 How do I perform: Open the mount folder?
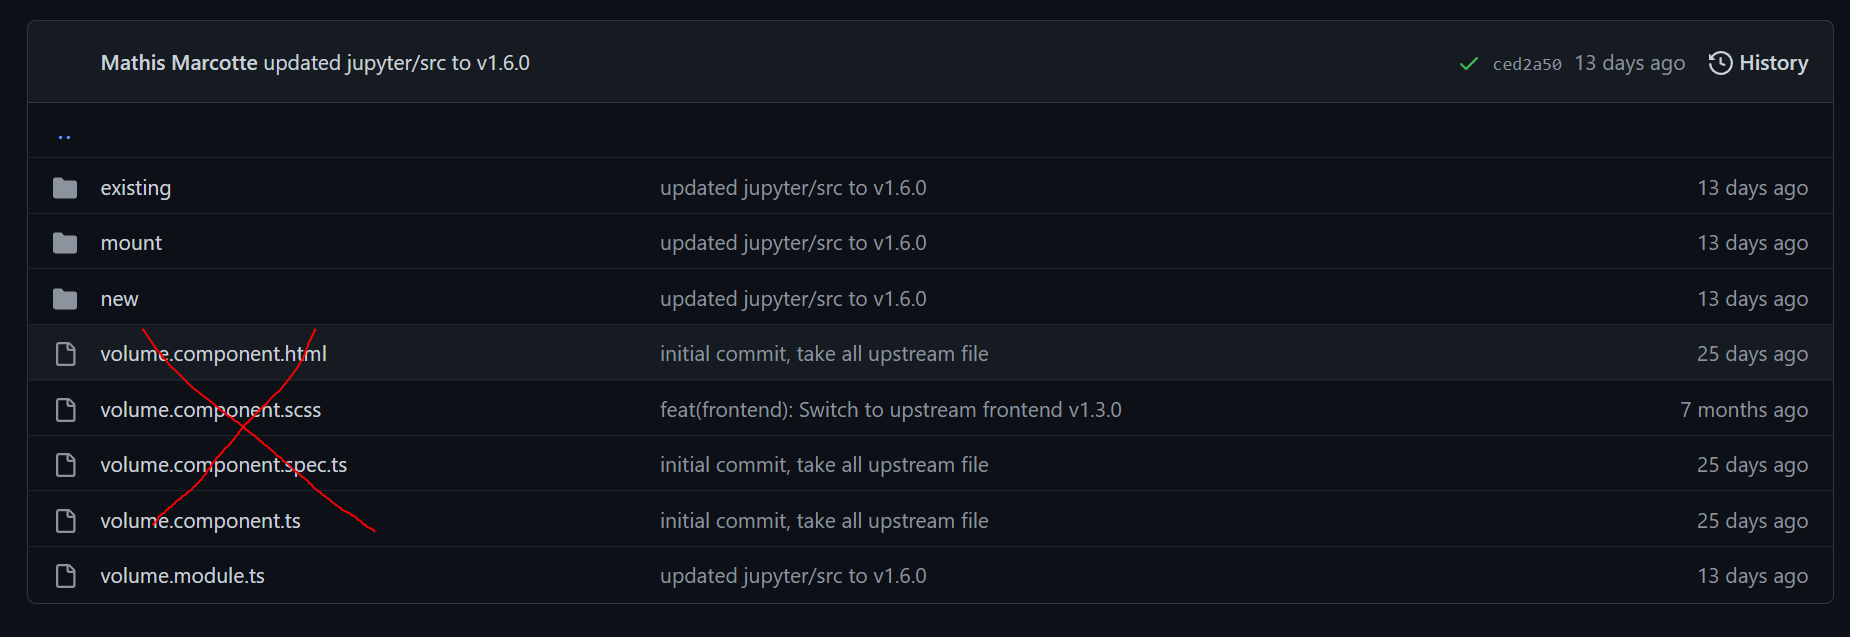pyautogui.click(x=130, y=242)
